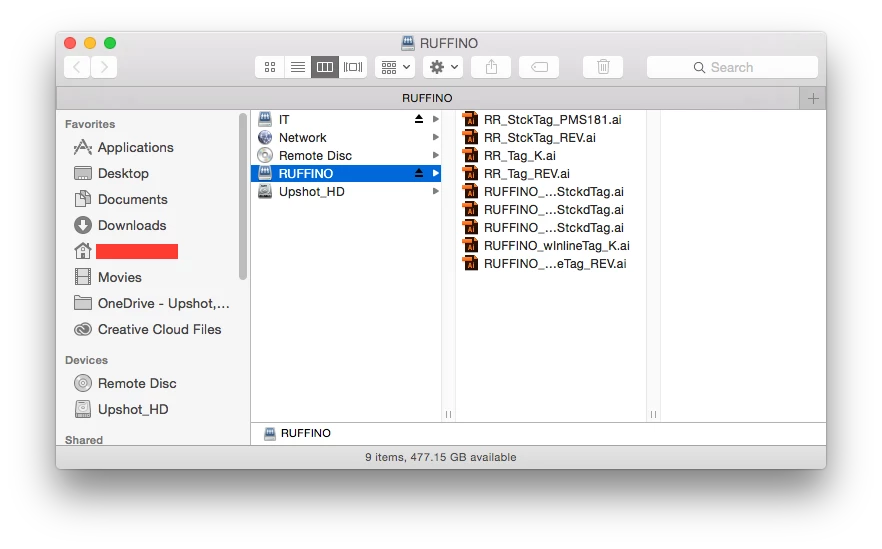Click the first column's resize handle
The image size is (882, 549).
click(448, 414)
